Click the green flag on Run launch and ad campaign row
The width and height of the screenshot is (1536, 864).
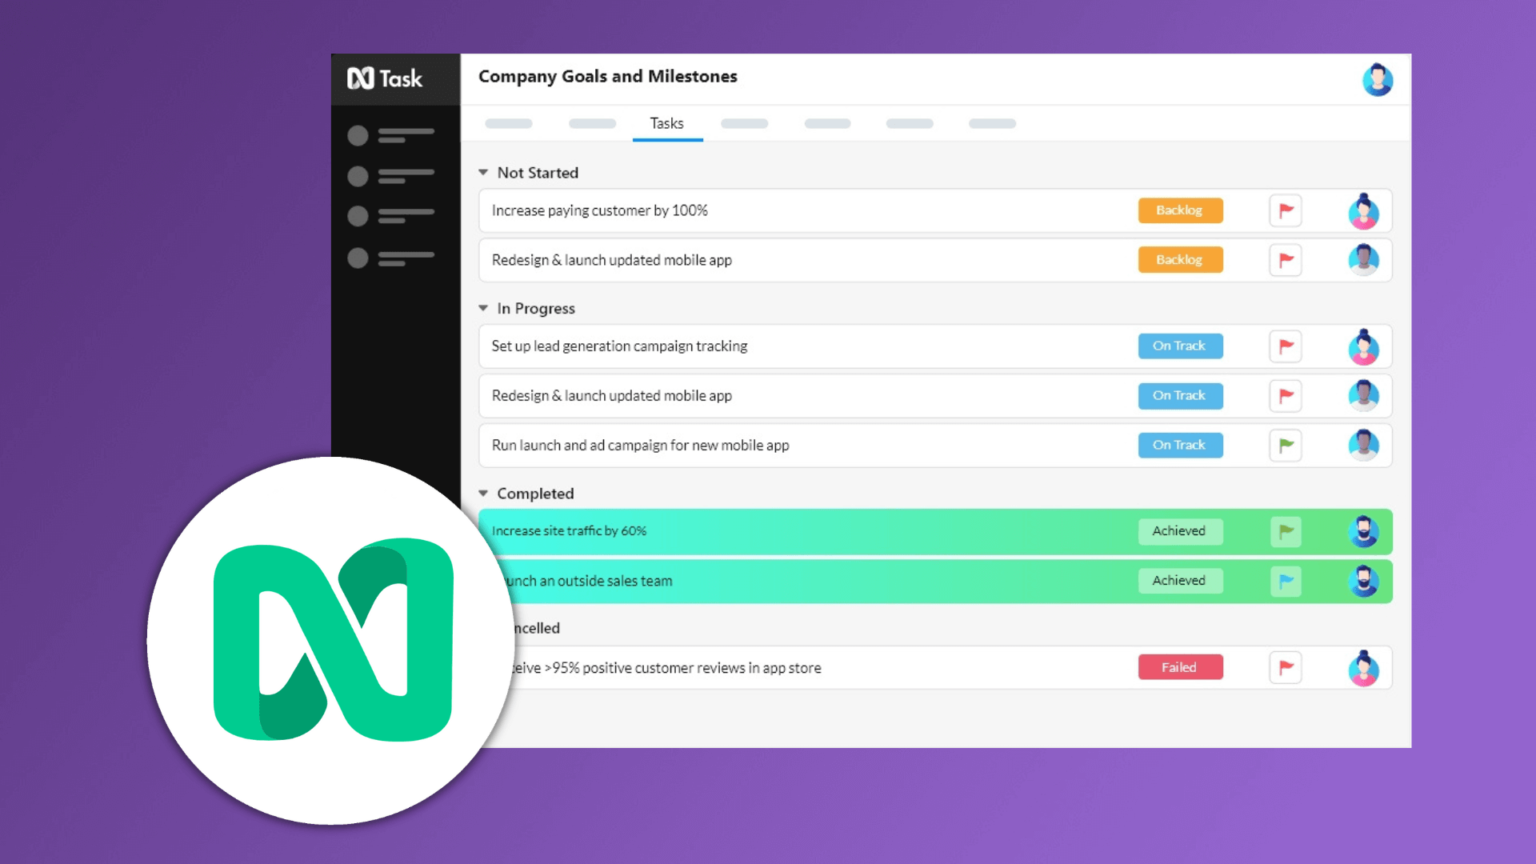[x=1286, y=445]
